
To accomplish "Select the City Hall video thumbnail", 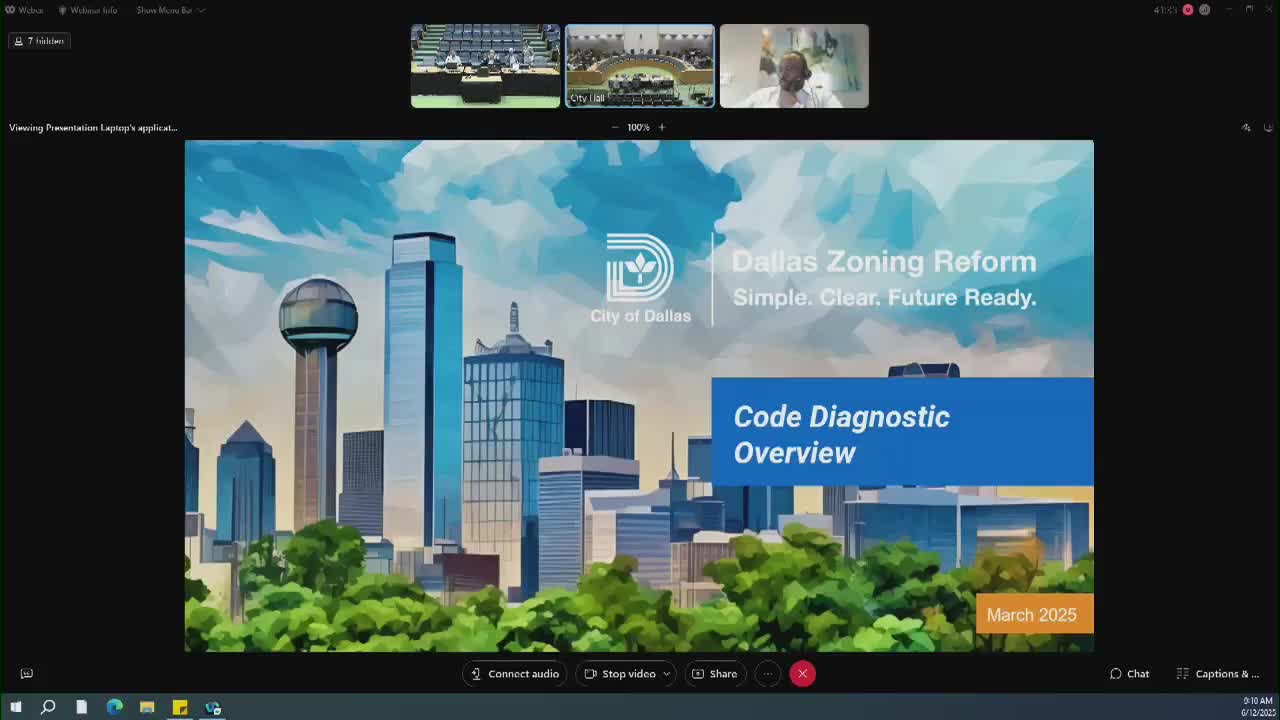I will click(640, 66).
